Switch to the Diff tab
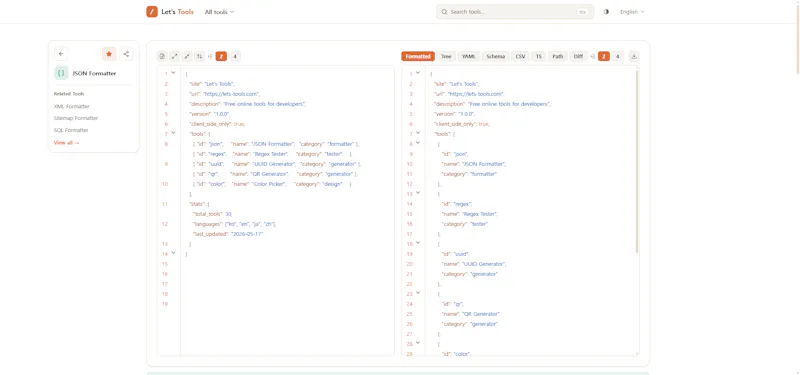The width and height of the screenshot is (800, 375). tap(578, 56)
